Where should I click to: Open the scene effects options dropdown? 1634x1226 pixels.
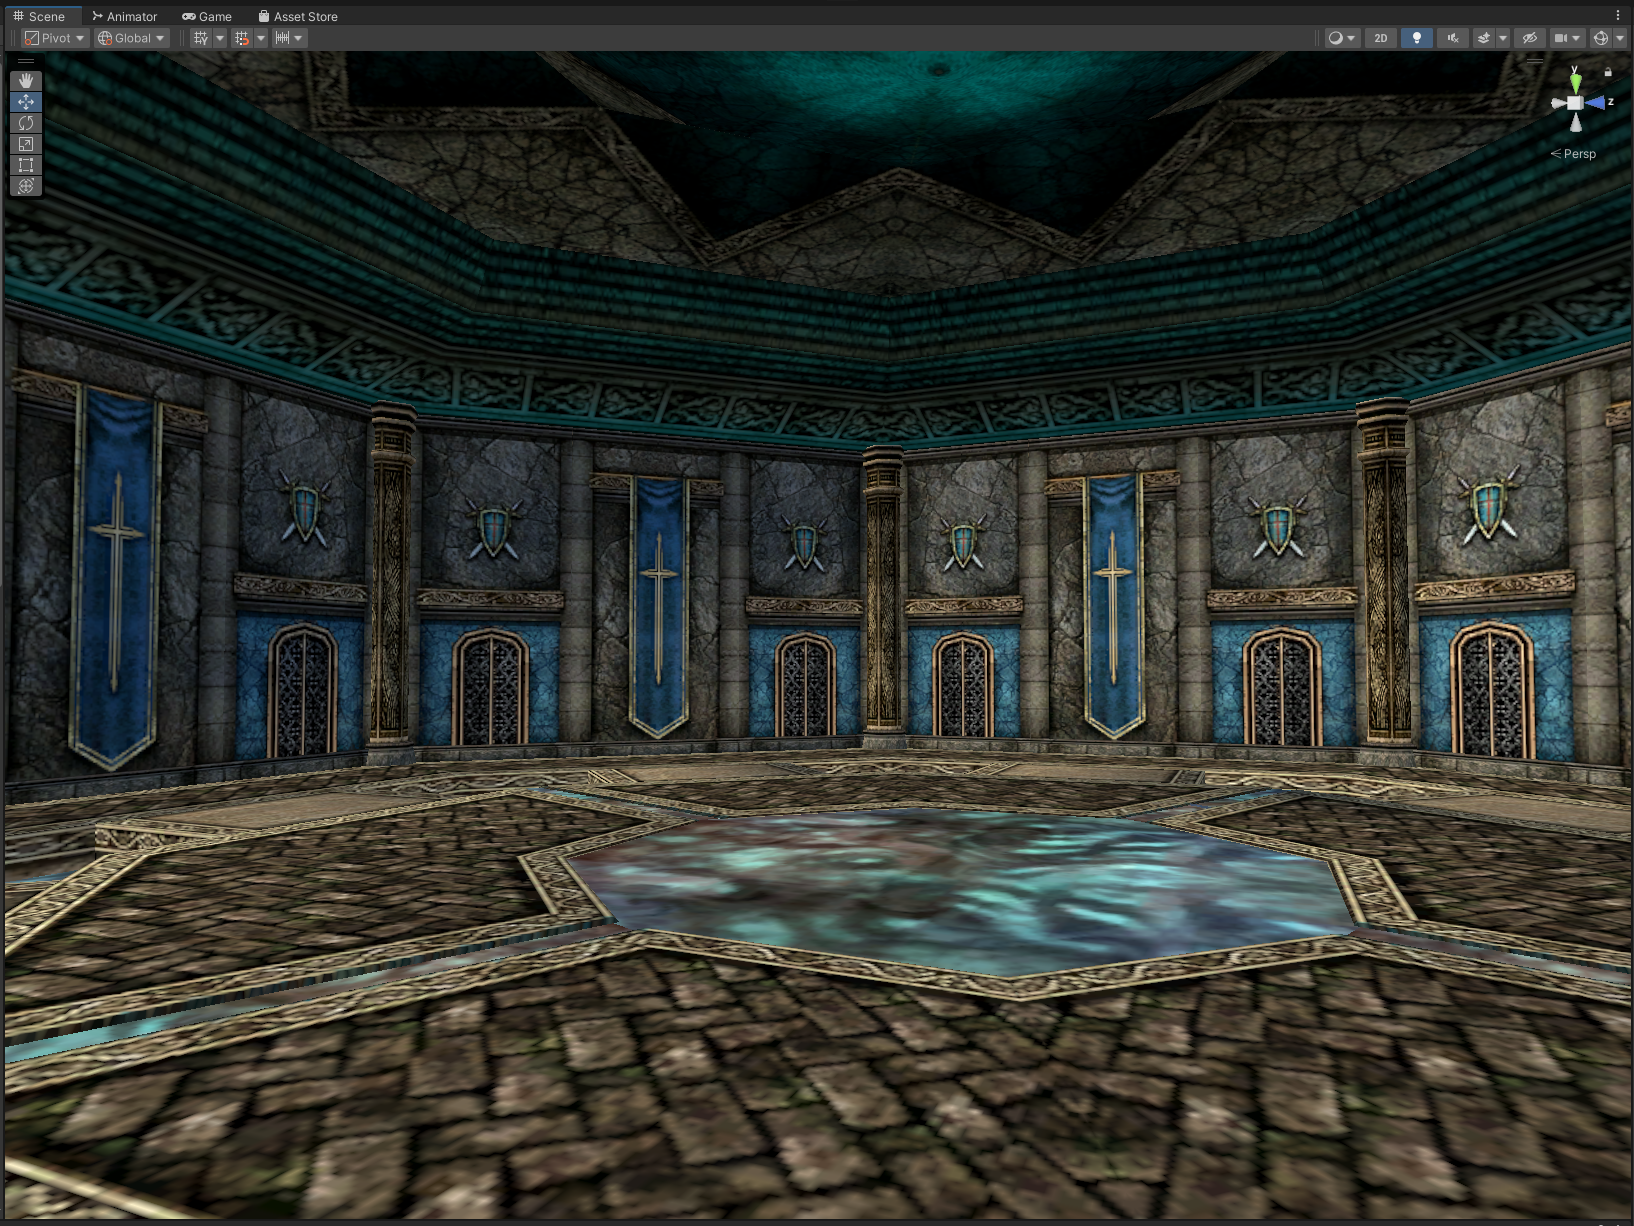(x=1502, y=38)
